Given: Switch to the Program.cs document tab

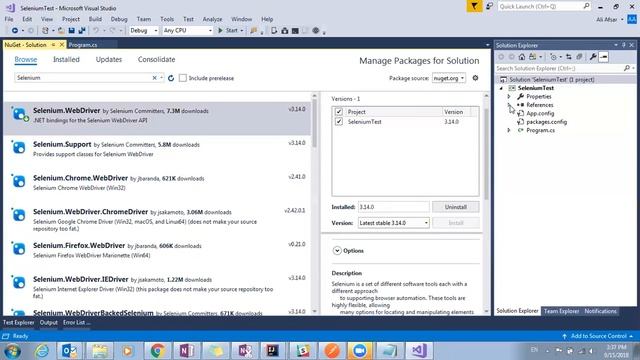Looking at the screenshot, I should 83,45.
